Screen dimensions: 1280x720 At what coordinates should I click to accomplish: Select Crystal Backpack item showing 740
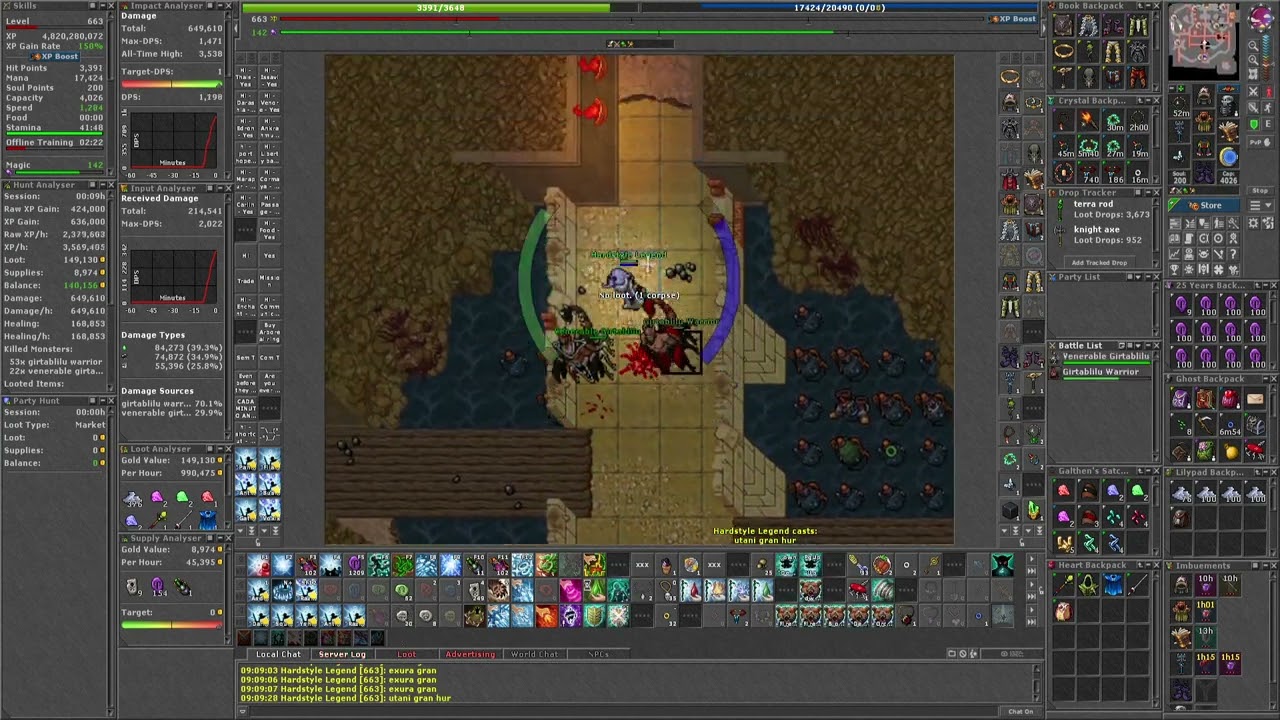pyautogui.click(x=1089, y=172)
